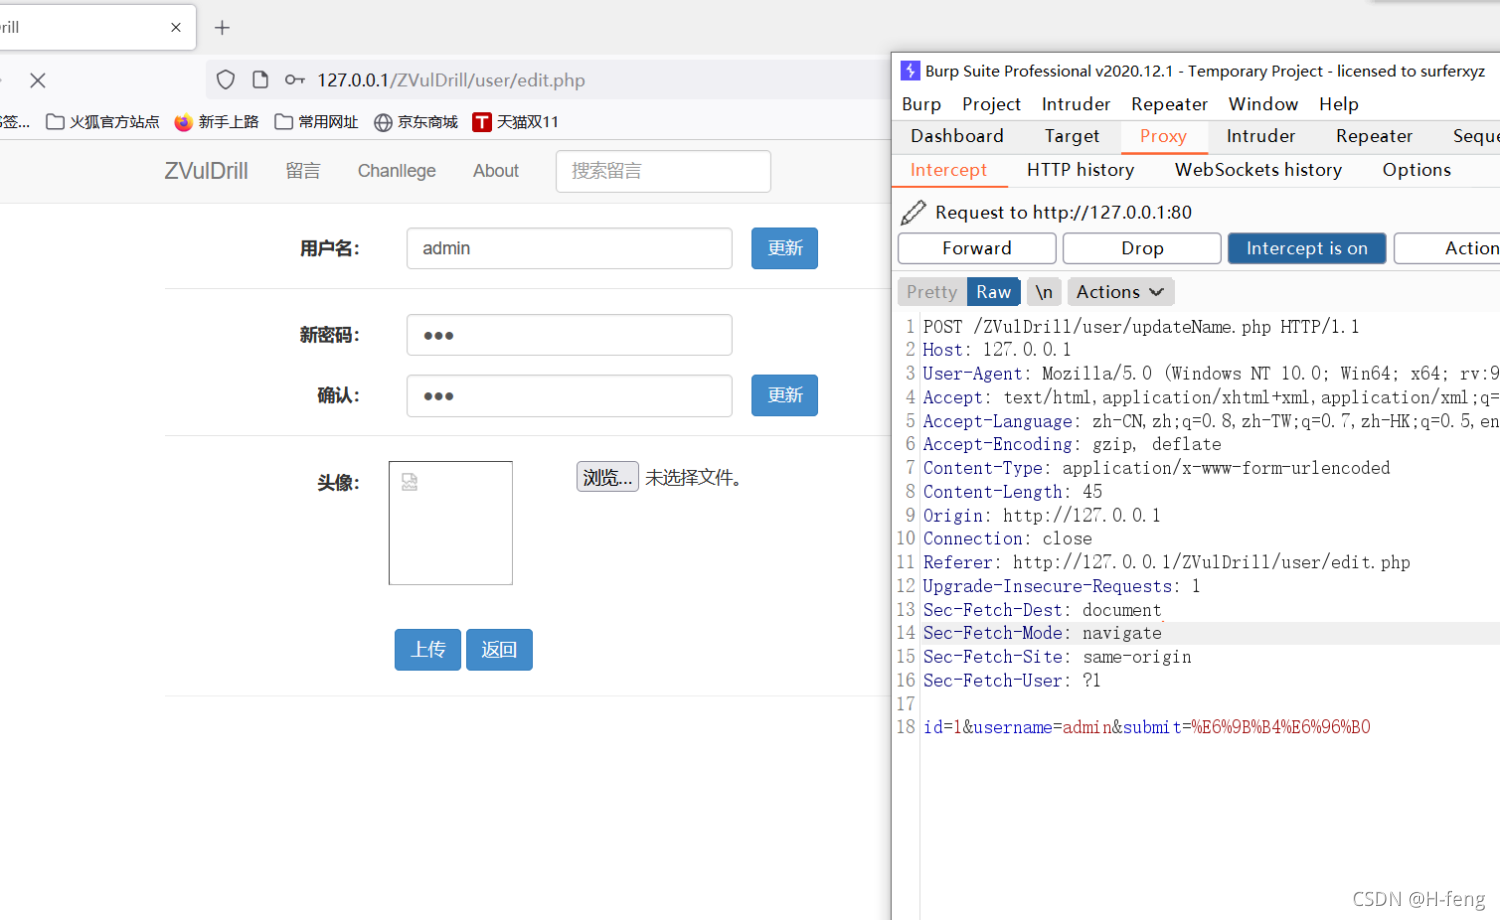Open the 新手上路 Firefox bookmark

(x=216, y=122)
